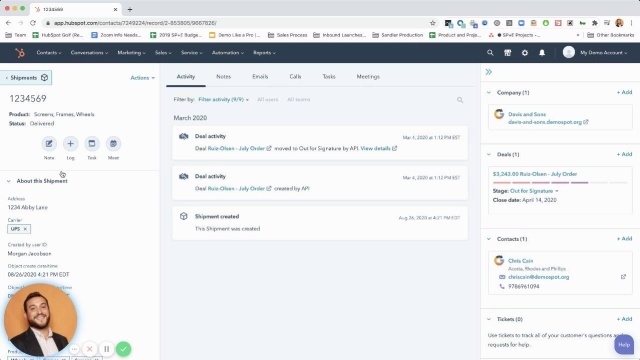Reload the page with refresh icon
The height and width of the screenshot is (360, 640).
(33, 23)
